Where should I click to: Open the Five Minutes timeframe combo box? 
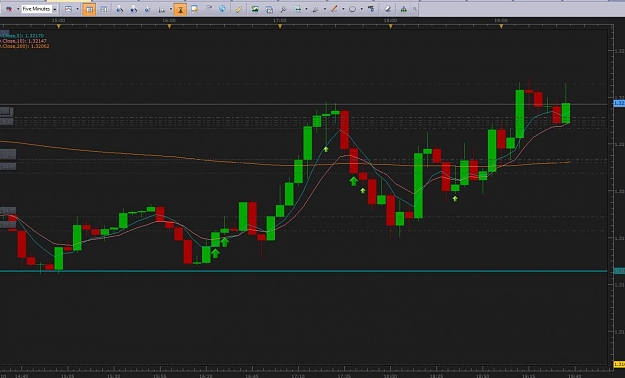[x=39, y=9]
